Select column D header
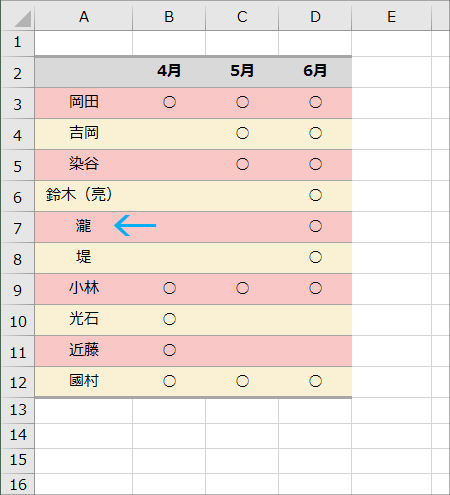The image size is (450, 495). pyautogui.click(x=315, y=17)
